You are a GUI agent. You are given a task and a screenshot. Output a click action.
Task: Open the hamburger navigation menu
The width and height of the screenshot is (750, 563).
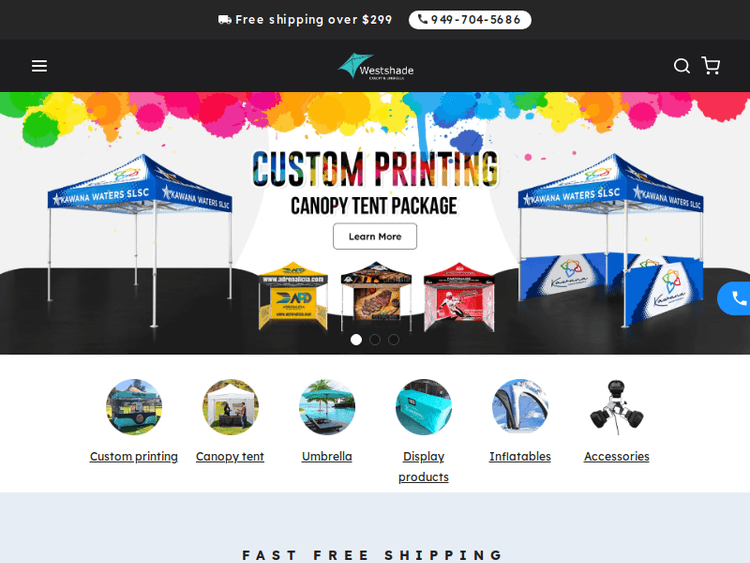click(x=39, y=66)
